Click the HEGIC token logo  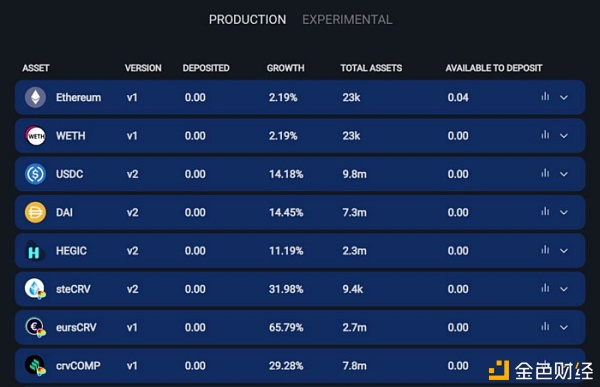tap(34, 251)
